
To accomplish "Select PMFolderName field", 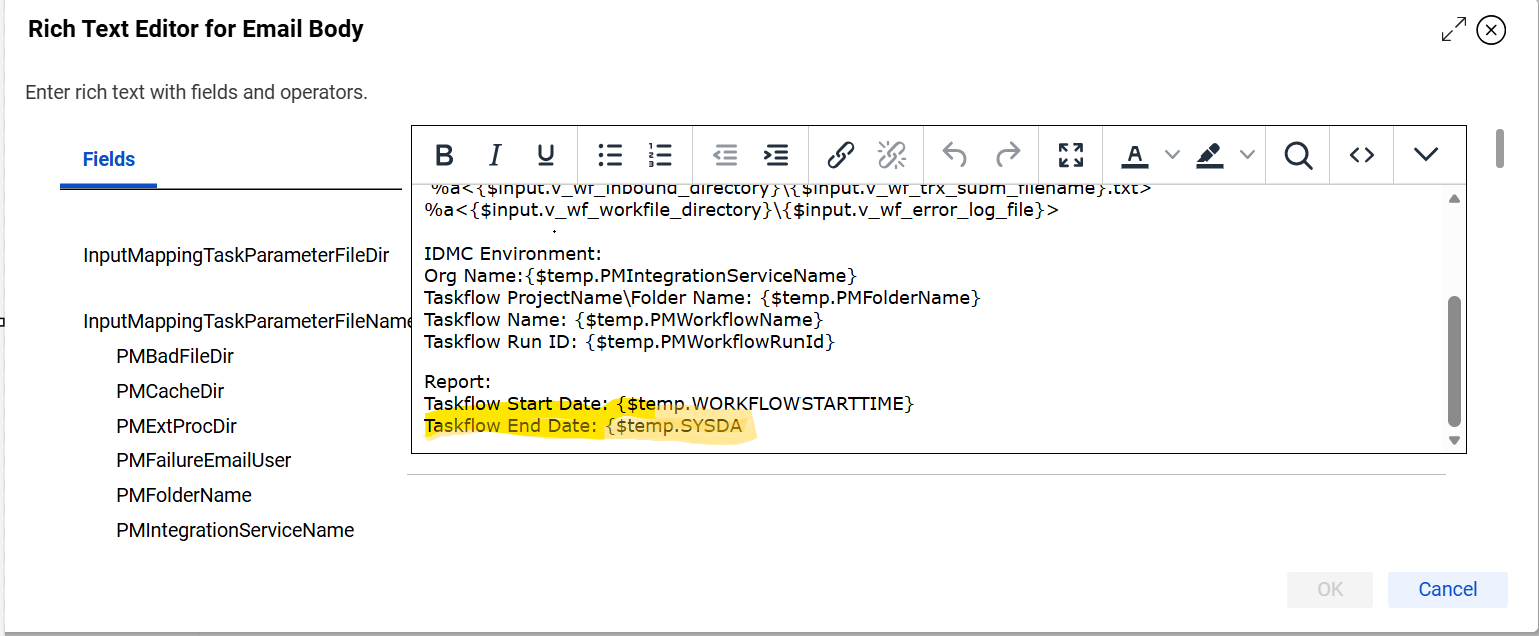I will pyautogui.click(x=184, y=496).
